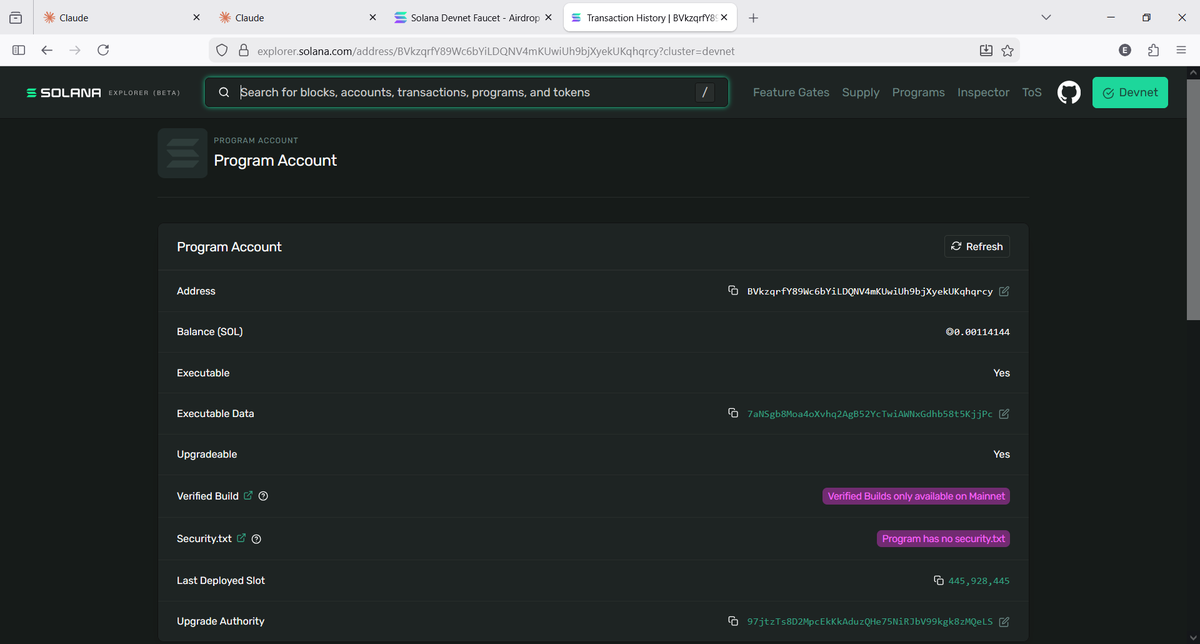This screenshot has width=1200, height=644.
Task: Open the Firefox View icon before the tabs
Action: tap(17, 18)
